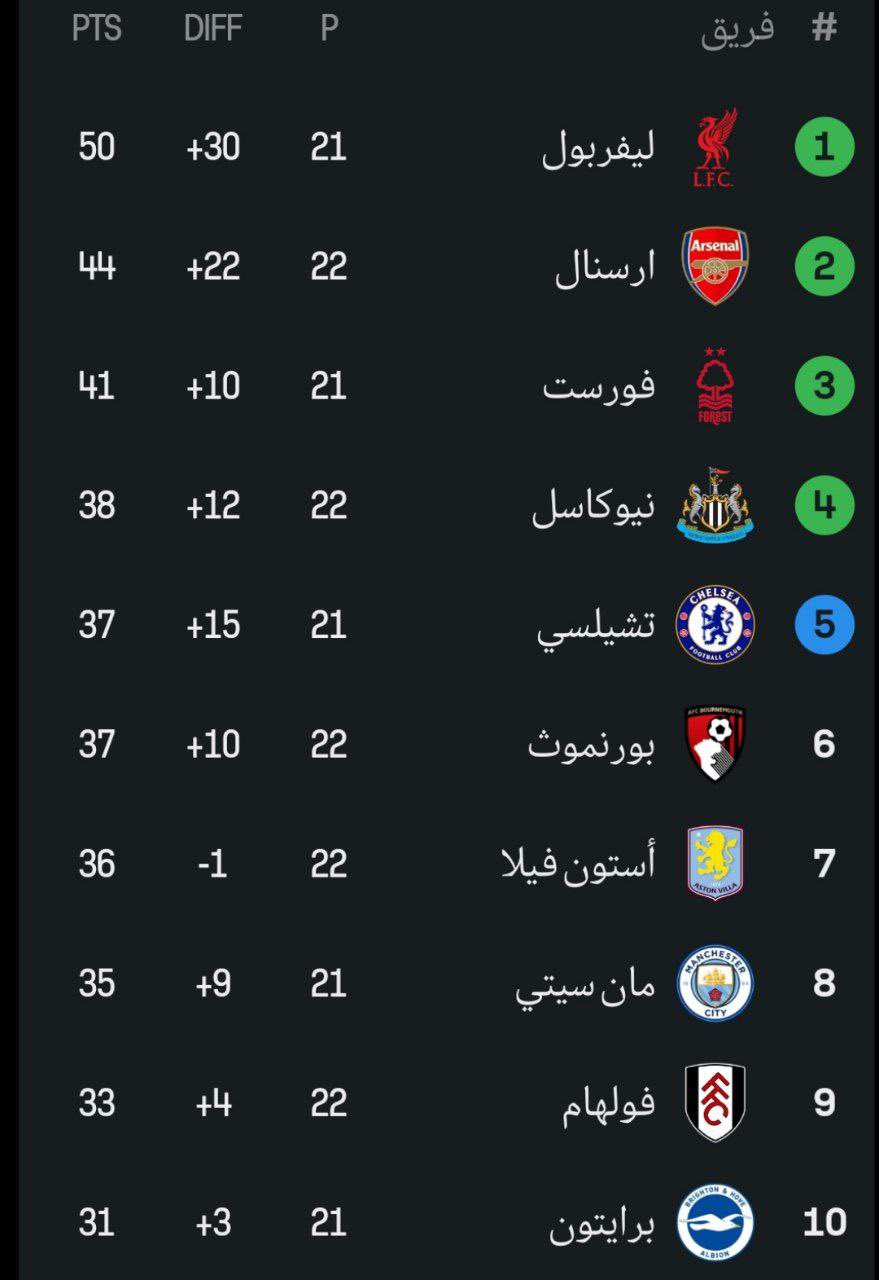Viewport: 879px width, 1280px height.
Task: Sort table by PTS column header
Action: pos(97,29)
